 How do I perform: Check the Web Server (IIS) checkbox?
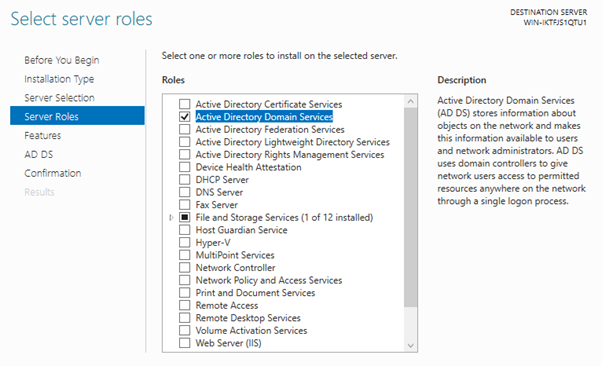click(x=185, y=343)
